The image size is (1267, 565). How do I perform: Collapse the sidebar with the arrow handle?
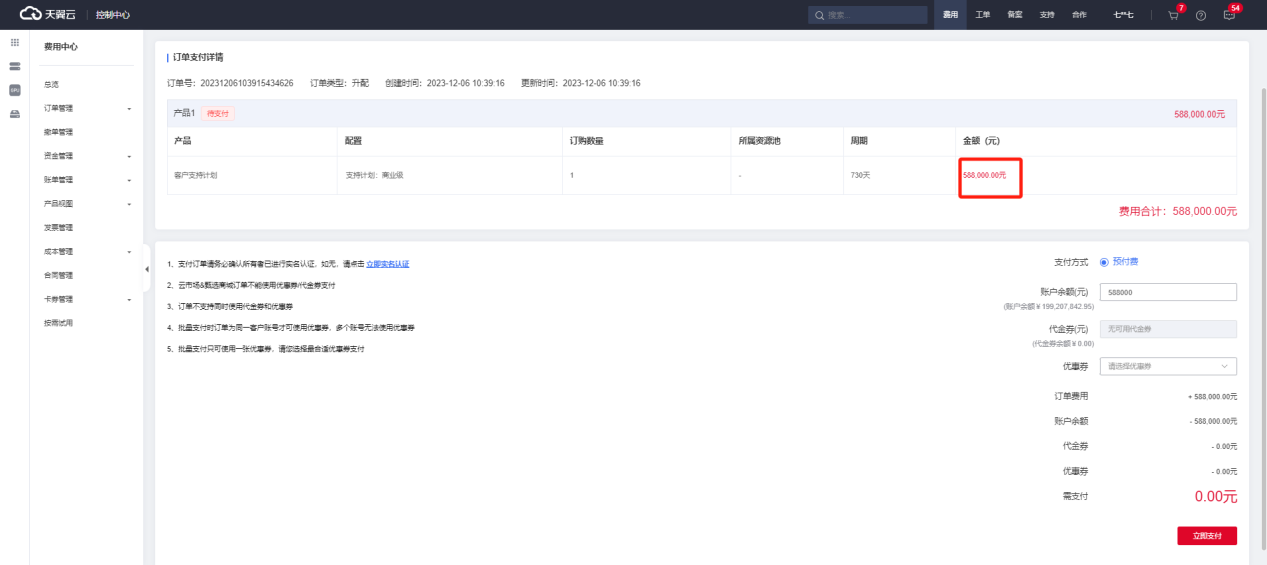point(147,269)
